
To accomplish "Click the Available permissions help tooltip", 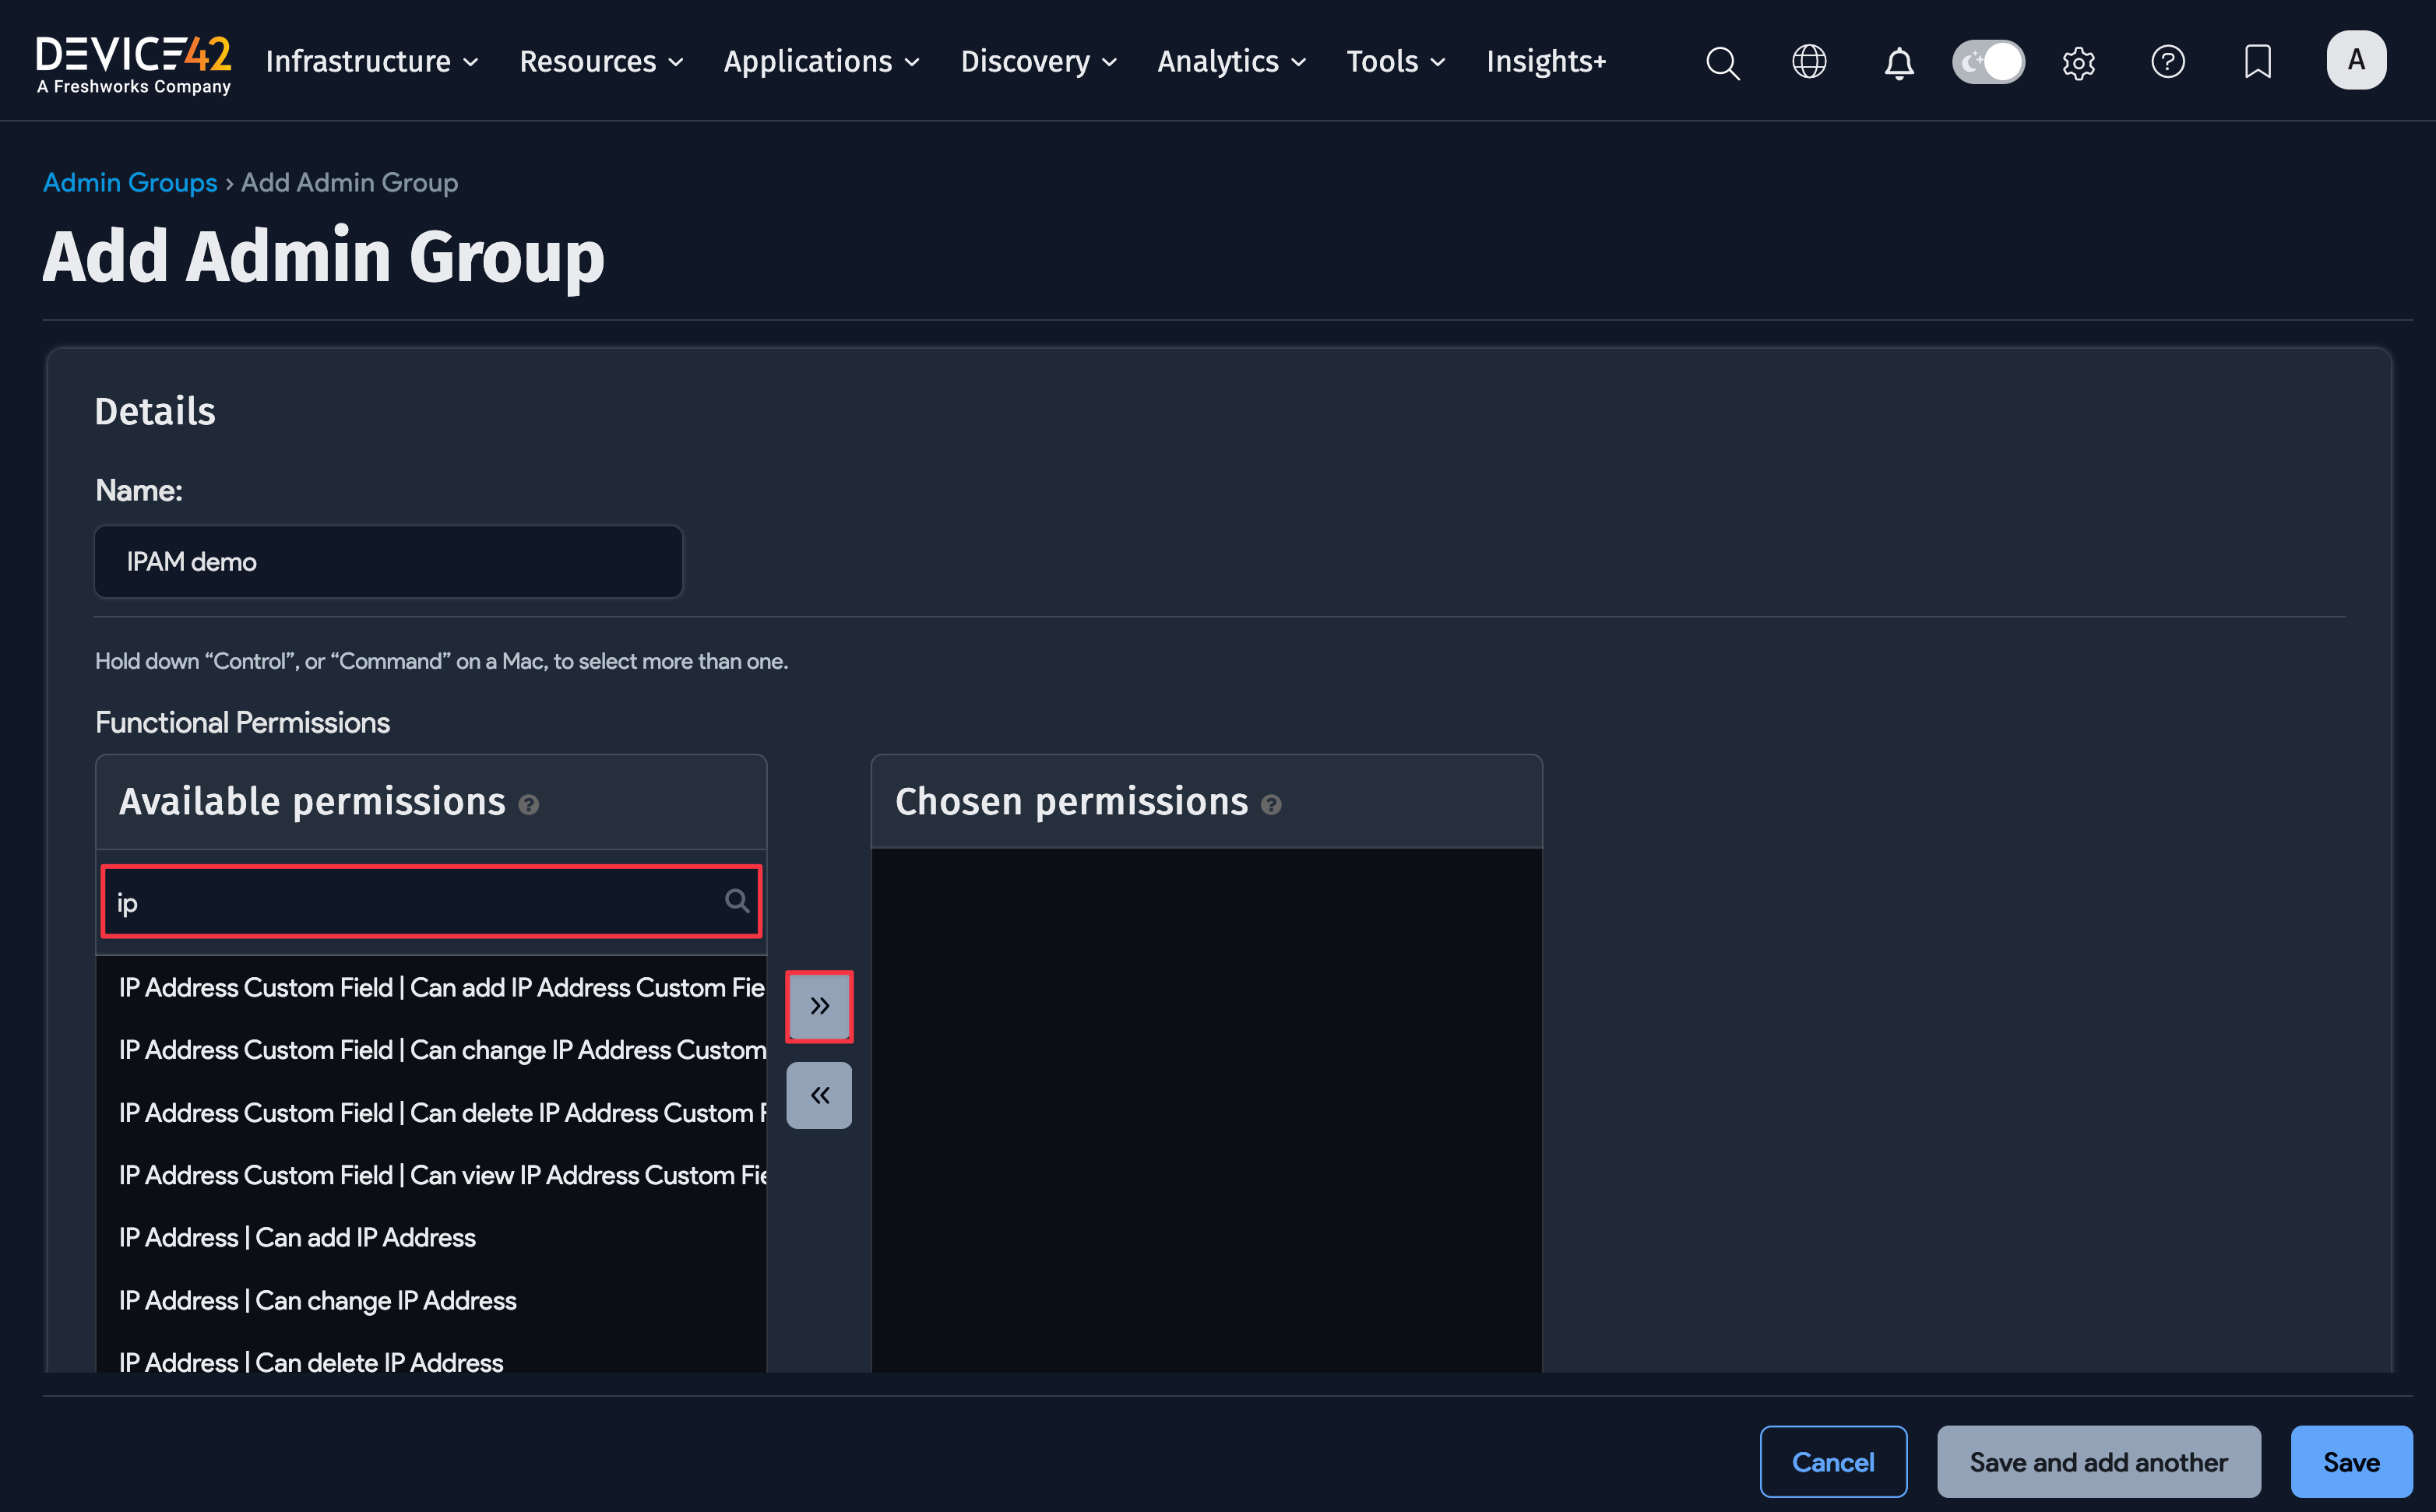I will 529,805.
